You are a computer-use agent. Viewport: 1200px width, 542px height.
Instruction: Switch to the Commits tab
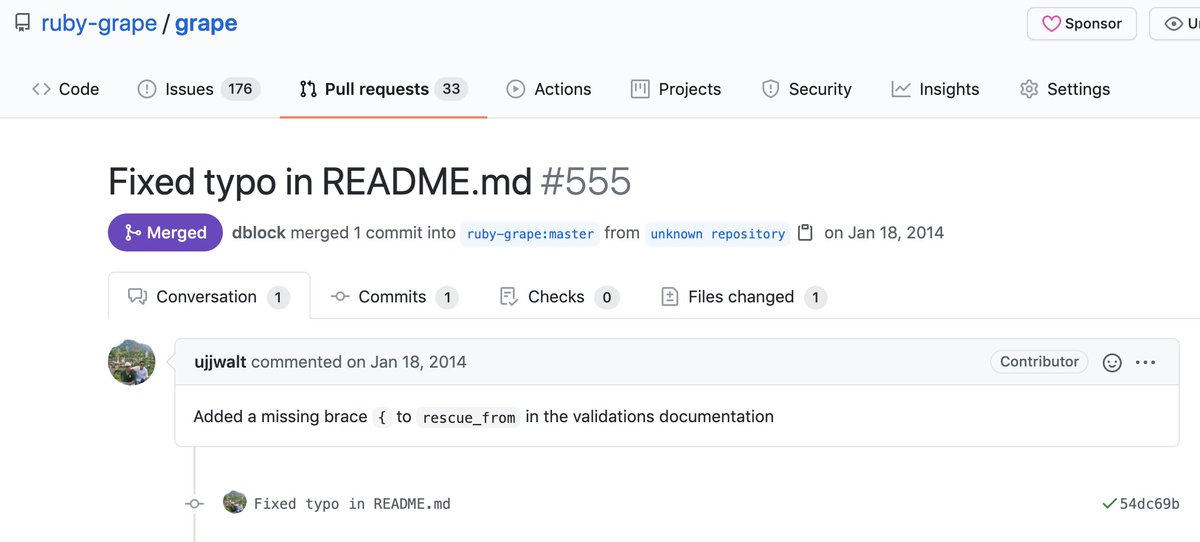(x=394, y=297)
